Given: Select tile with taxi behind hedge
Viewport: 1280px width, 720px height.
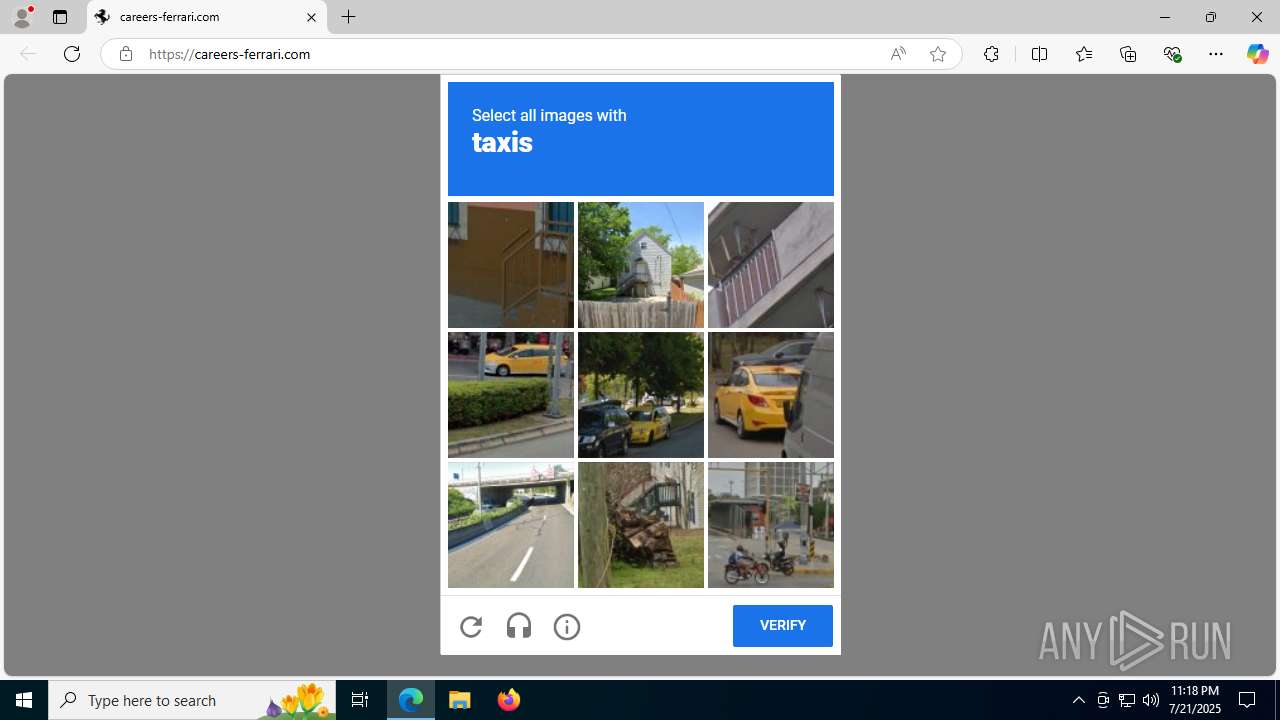Looking at the screenshot, I should coord(511,395).
